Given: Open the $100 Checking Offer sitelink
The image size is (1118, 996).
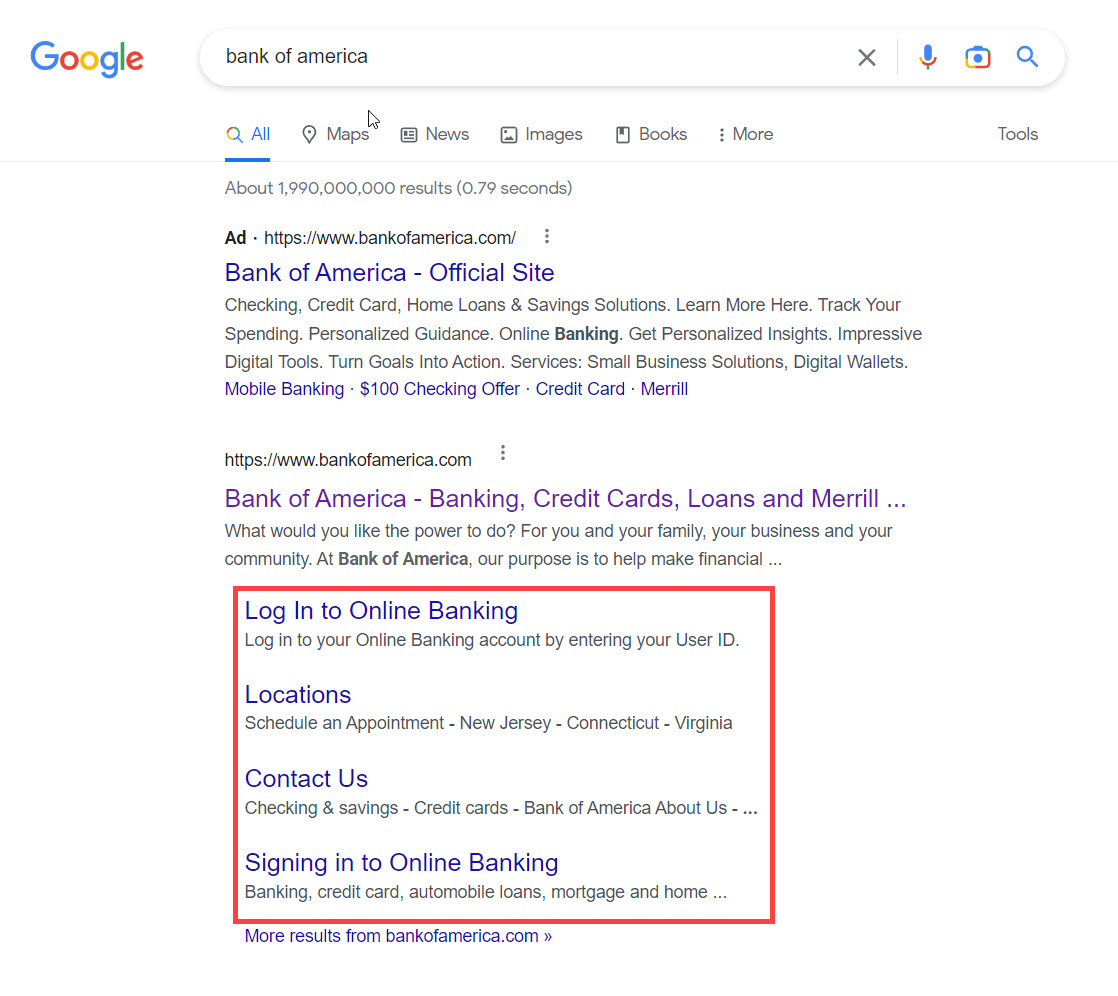Looking at the screenshot, I should coord(439,389).
